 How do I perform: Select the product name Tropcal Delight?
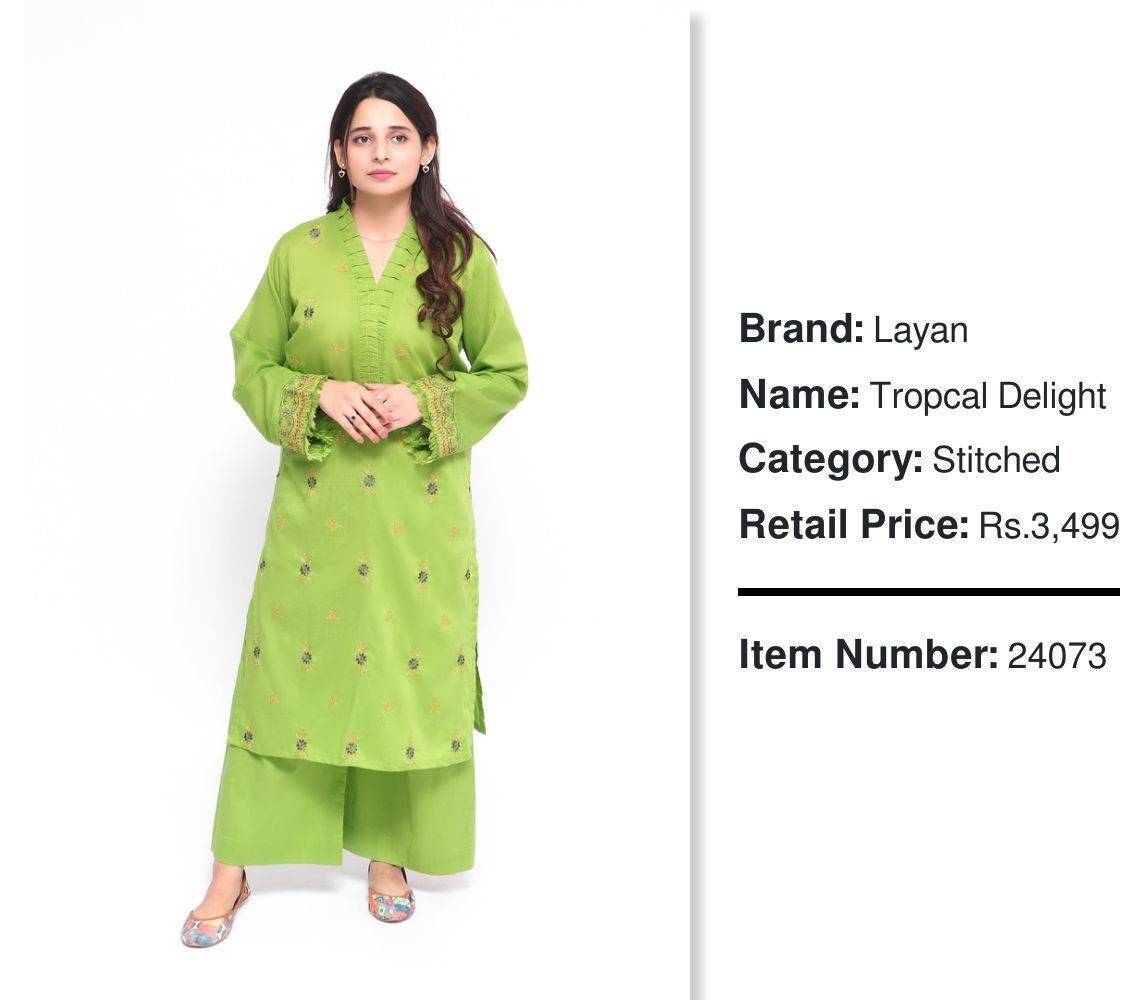[x=988, y=397]
